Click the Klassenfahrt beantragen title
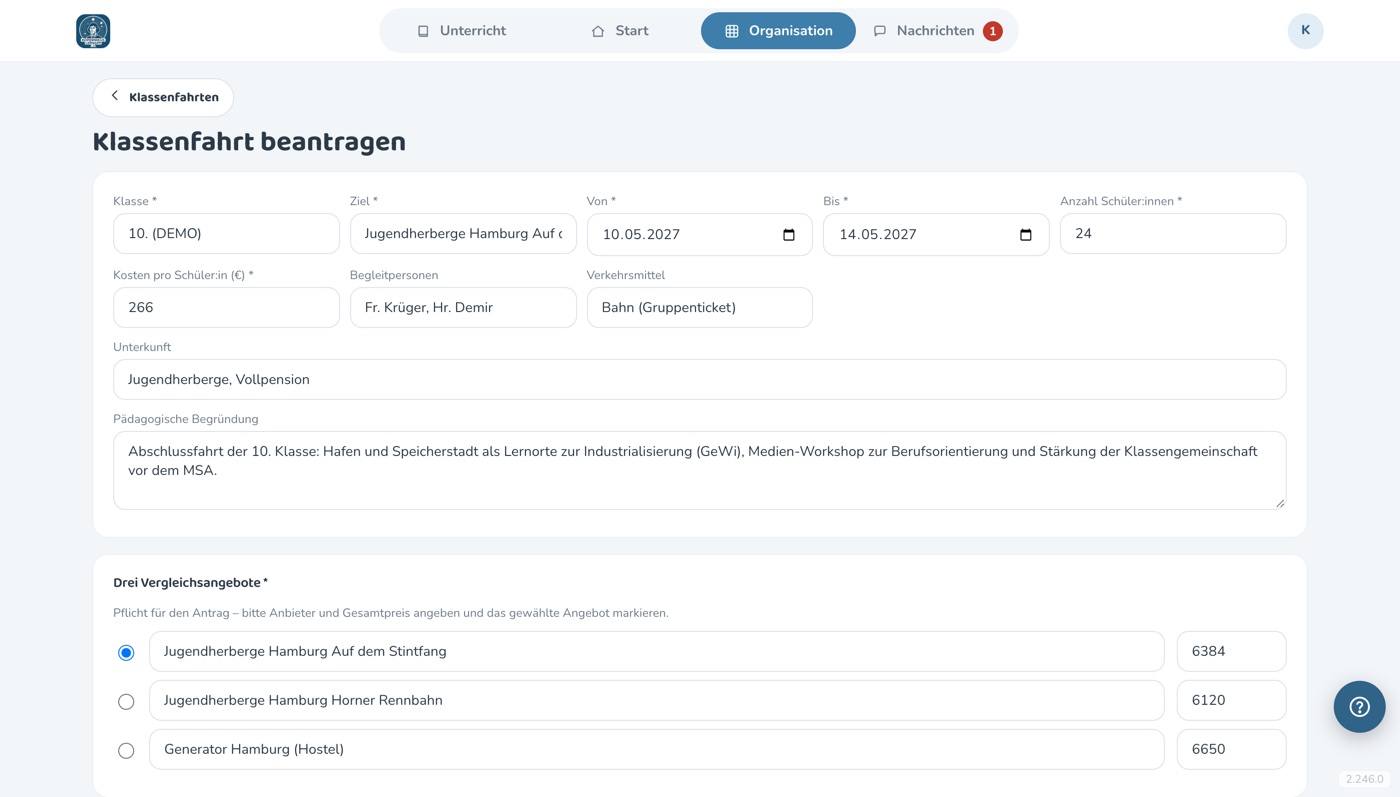Viewport: 1400px width, 797px height. pyautogui.click(x=249, y=142)
